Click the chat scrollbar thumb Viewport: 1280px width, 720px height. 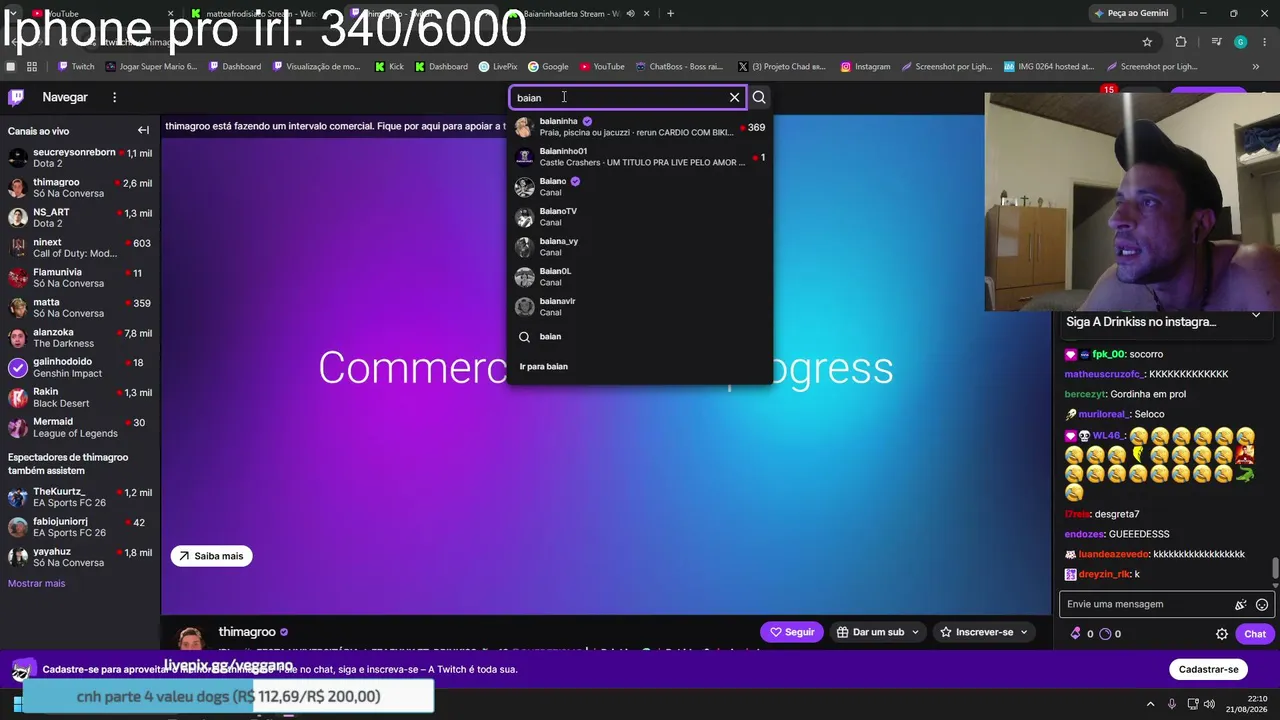click(1275, 568)
